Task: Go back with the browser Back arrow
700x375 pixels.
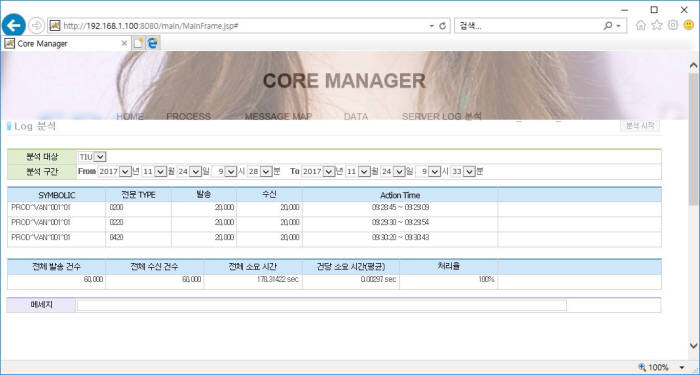Action: [14, 25]
